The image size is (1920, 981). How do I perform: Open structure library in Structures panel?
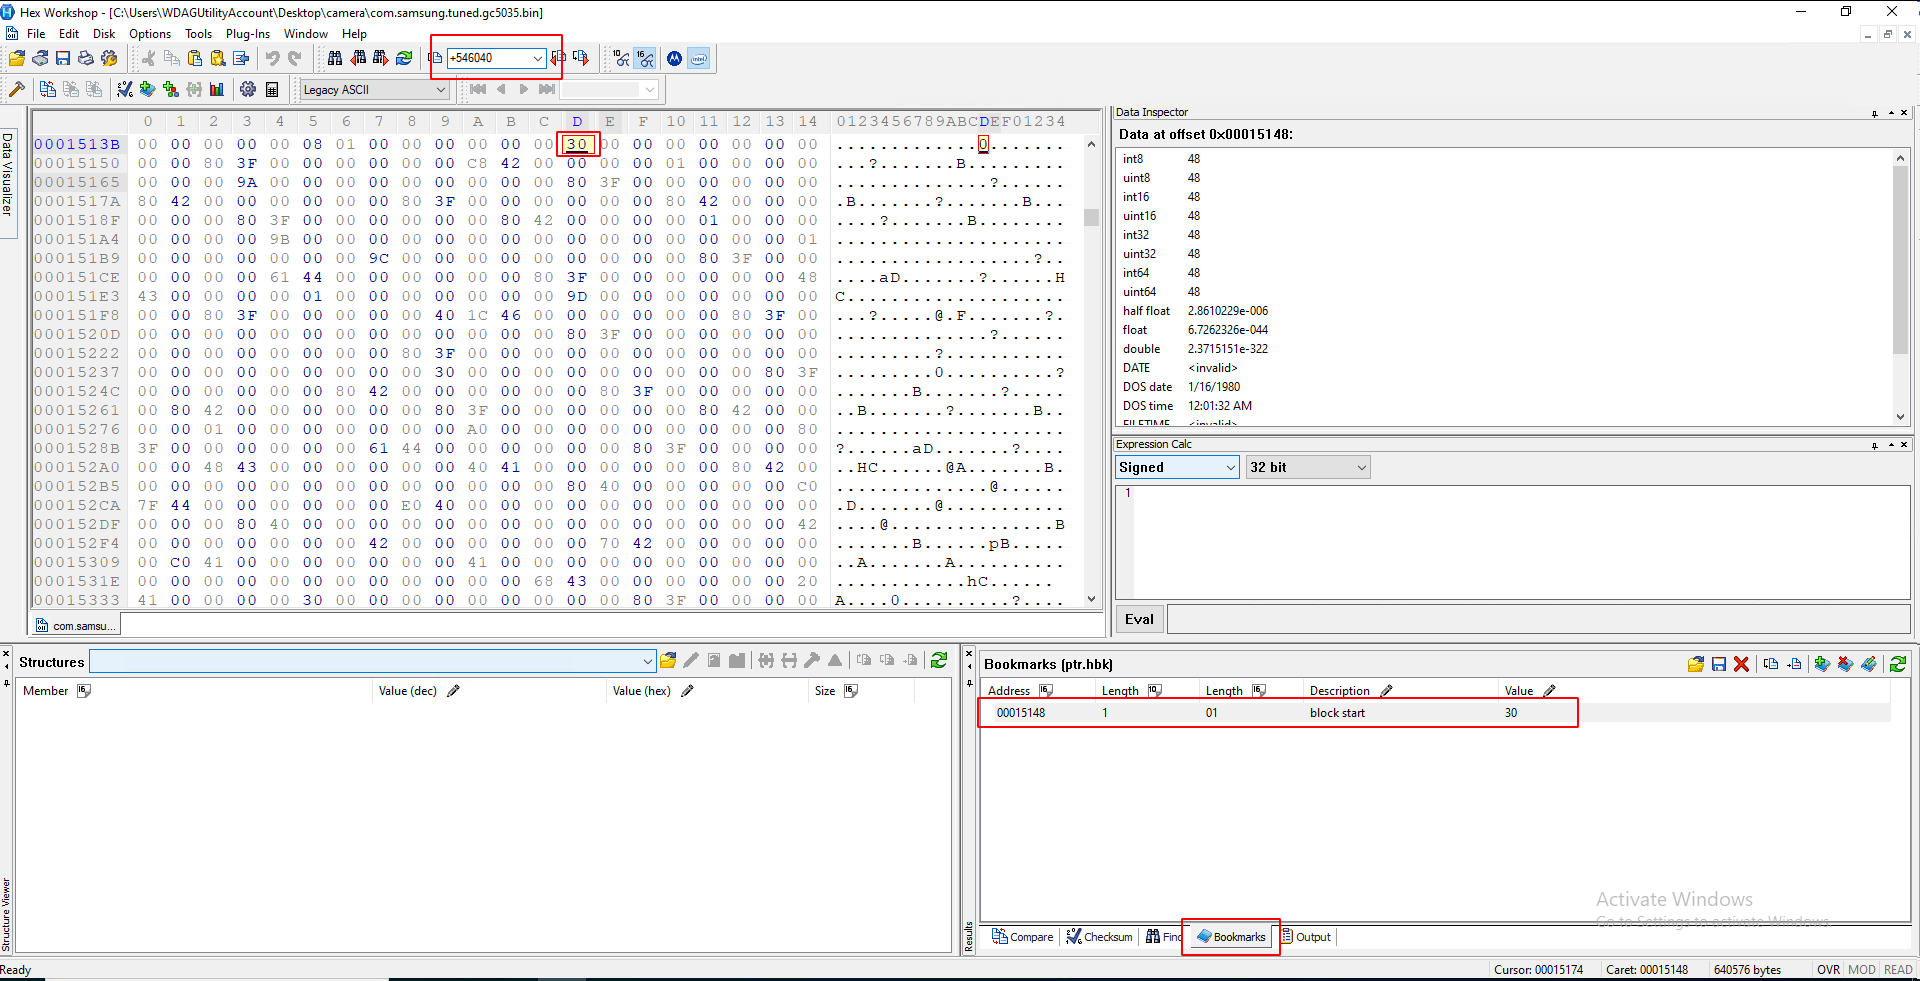point(668,660)
